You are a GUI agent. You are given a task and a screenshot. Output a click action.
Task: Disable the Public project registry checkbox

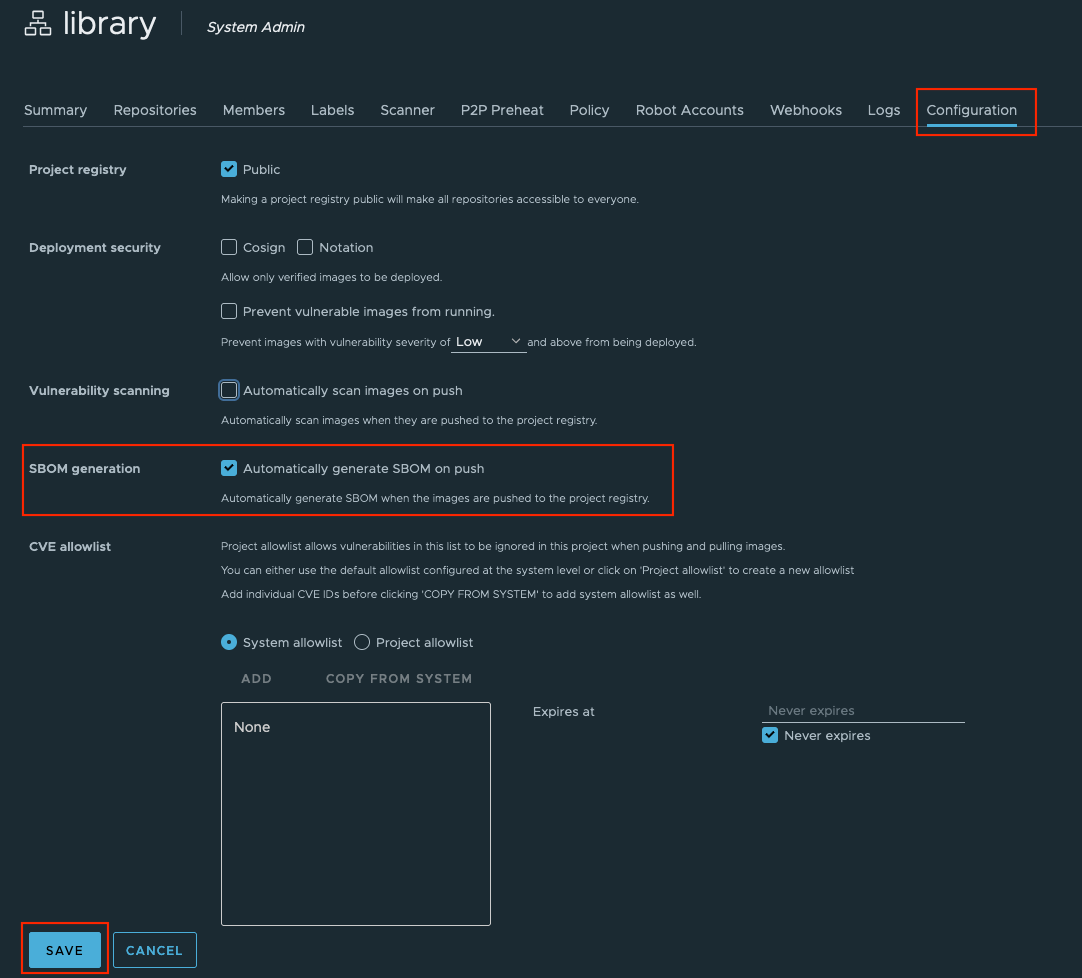(229, 169)
